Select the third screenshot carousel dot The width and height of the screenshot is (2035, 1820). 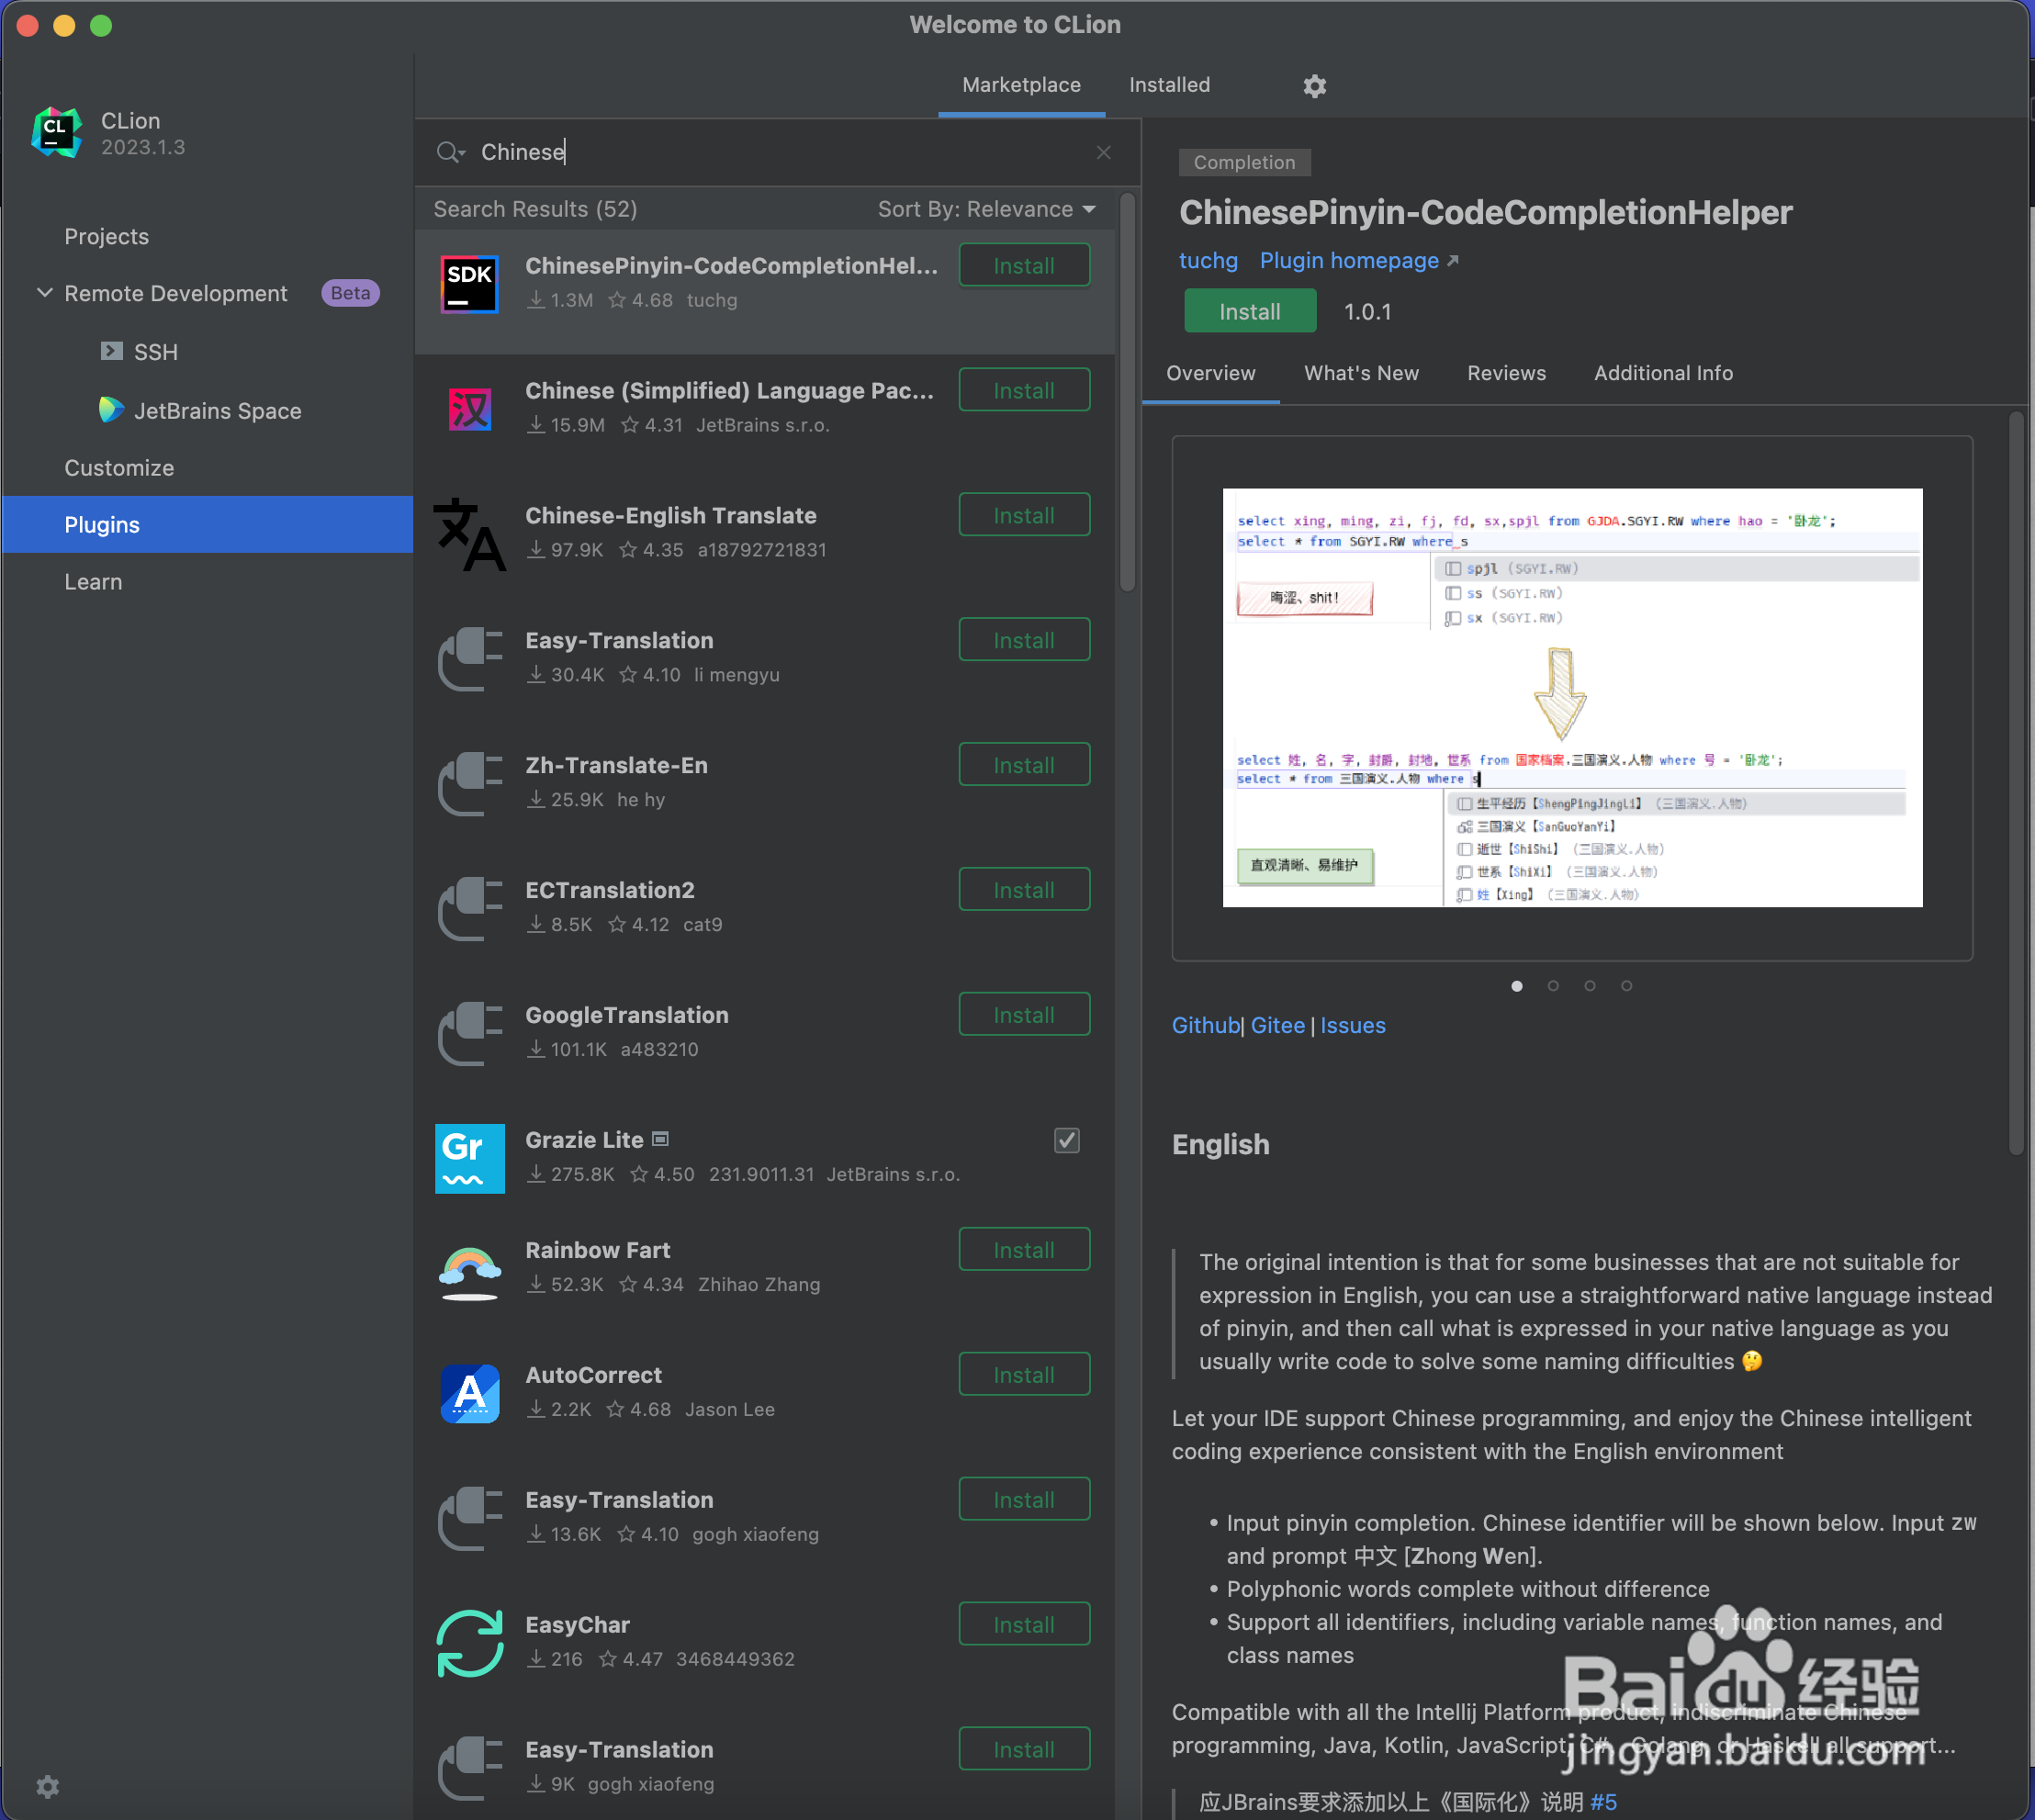pyautogui.click(x=1589, y=986)
